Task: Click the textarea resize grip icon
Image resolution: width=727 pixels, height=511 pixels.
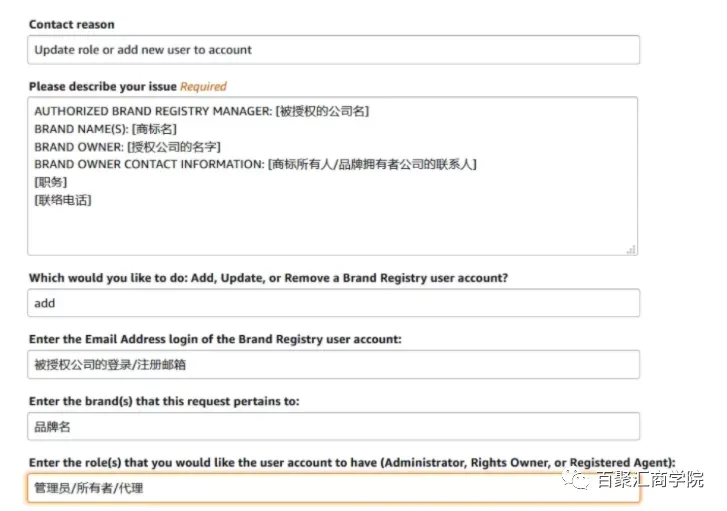Action: click(x=631, y=250)
